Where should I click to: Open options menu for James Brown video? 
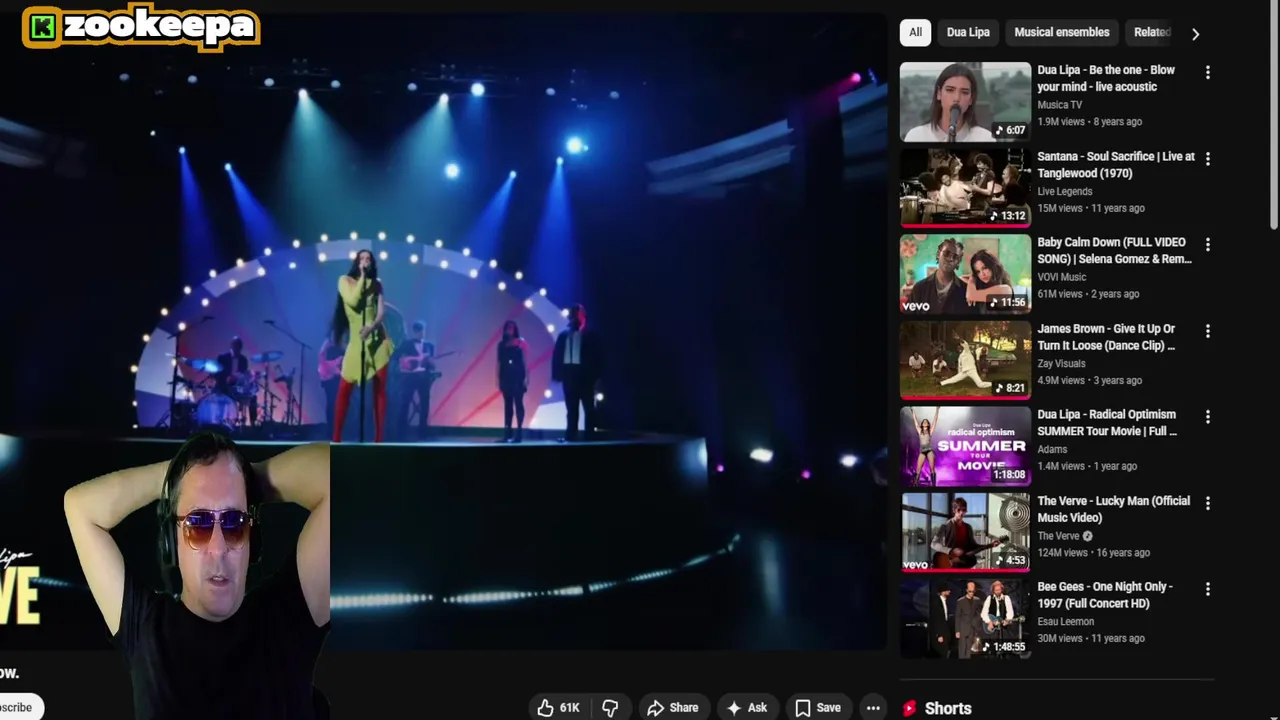(x=1208, y=331)
